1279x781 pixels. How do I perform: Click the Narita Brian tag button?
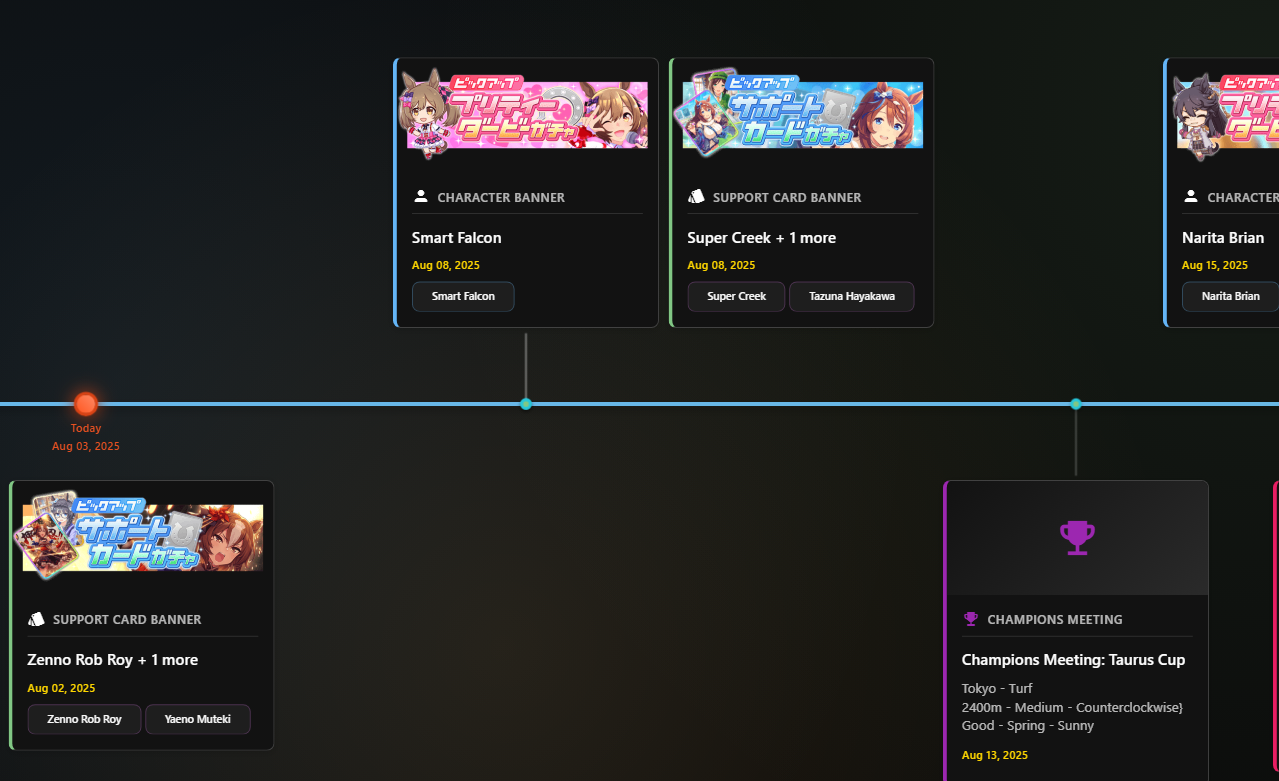(x=1230, y=297)
